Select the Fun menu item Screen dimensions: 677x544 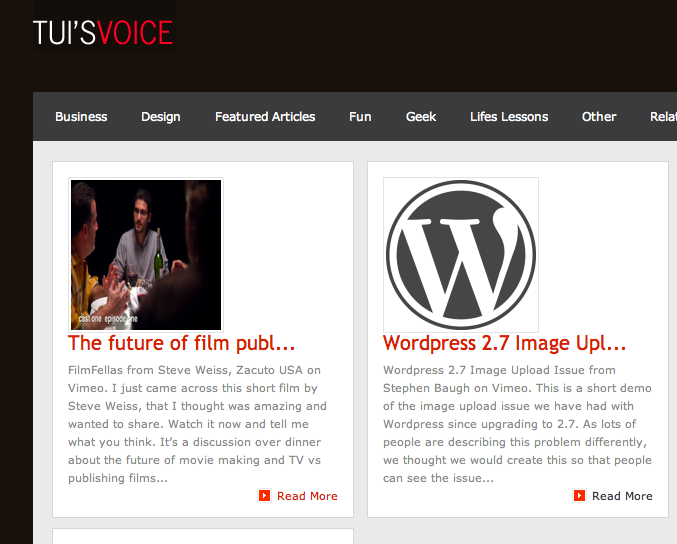pos(360,117)
